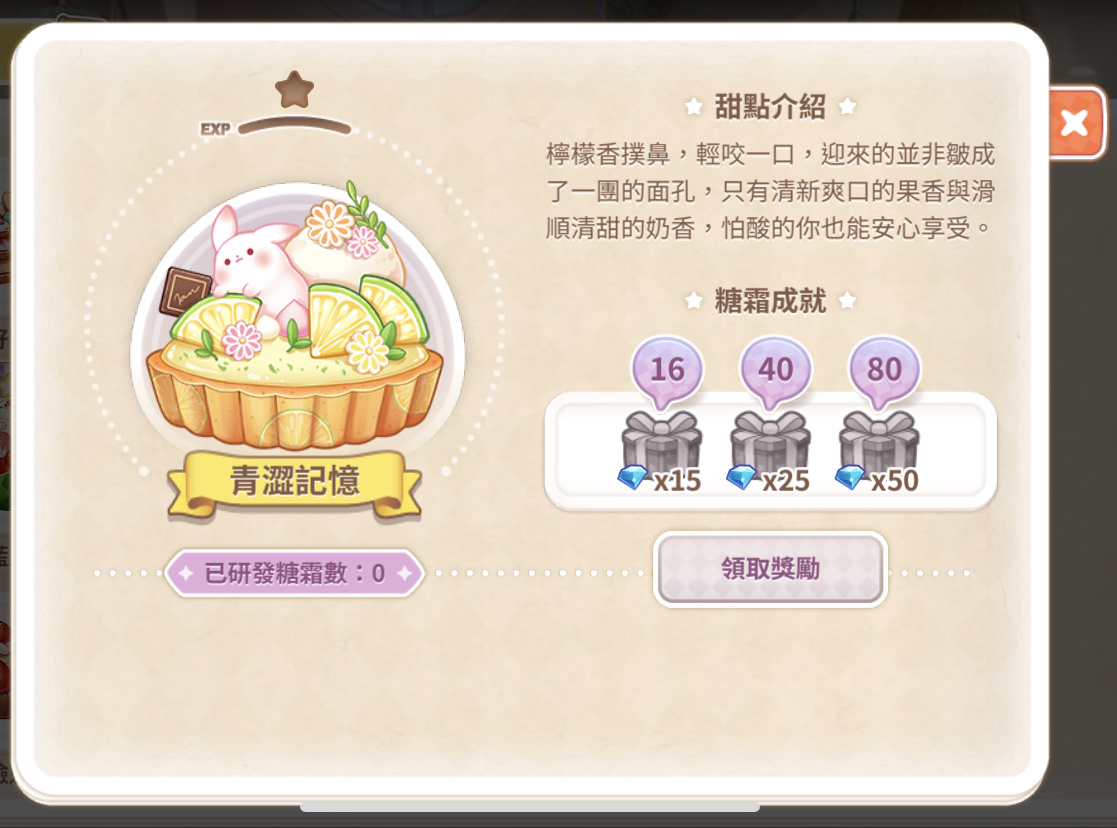Select the 16 frosting milestone bubble

[667, 372]
